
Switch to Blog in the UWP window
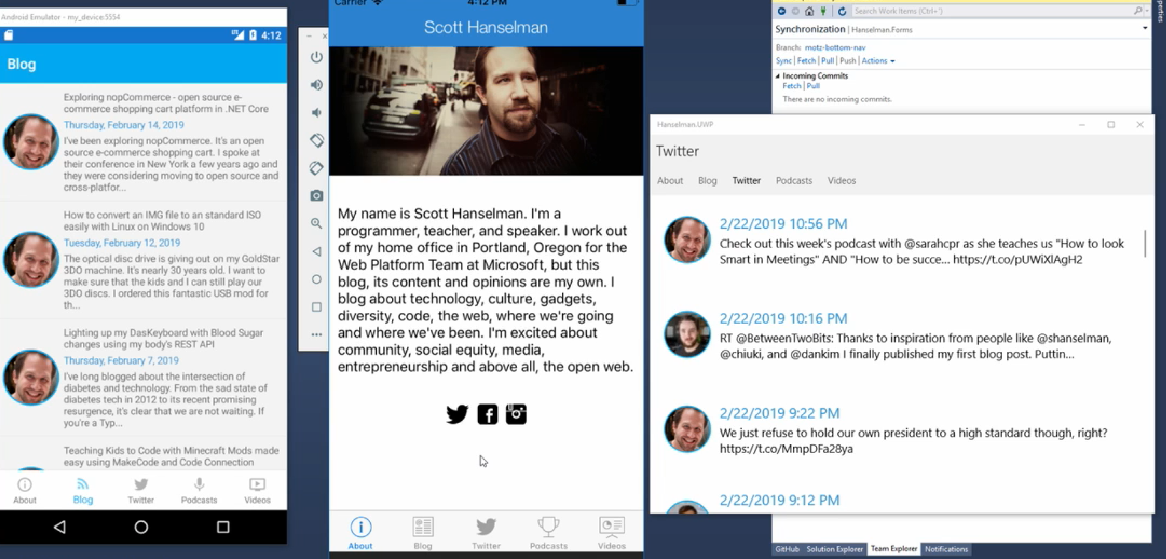(707, 181)
